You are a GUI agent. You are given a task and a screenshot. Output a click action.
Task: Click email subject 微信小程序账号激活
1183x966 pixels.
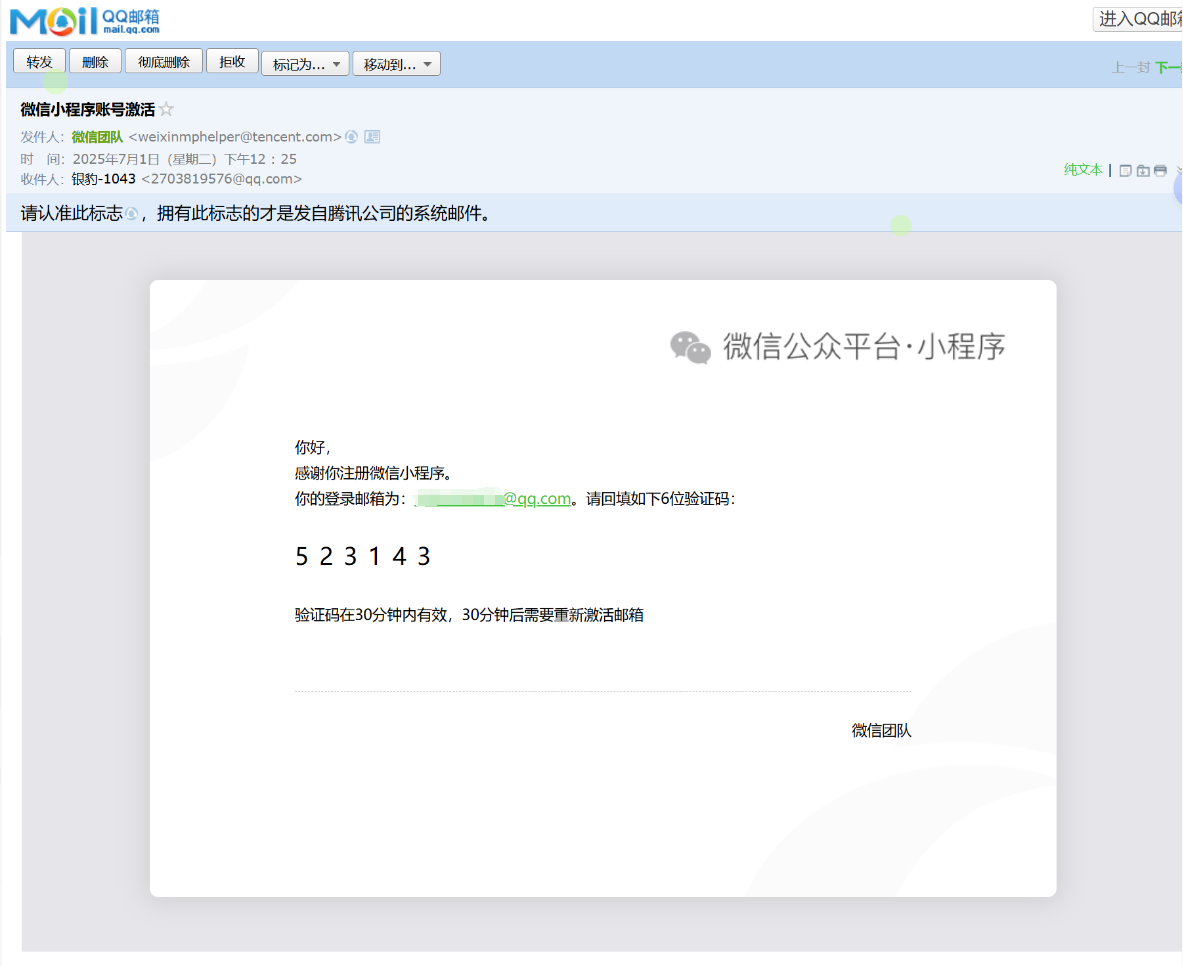[88, 109]
